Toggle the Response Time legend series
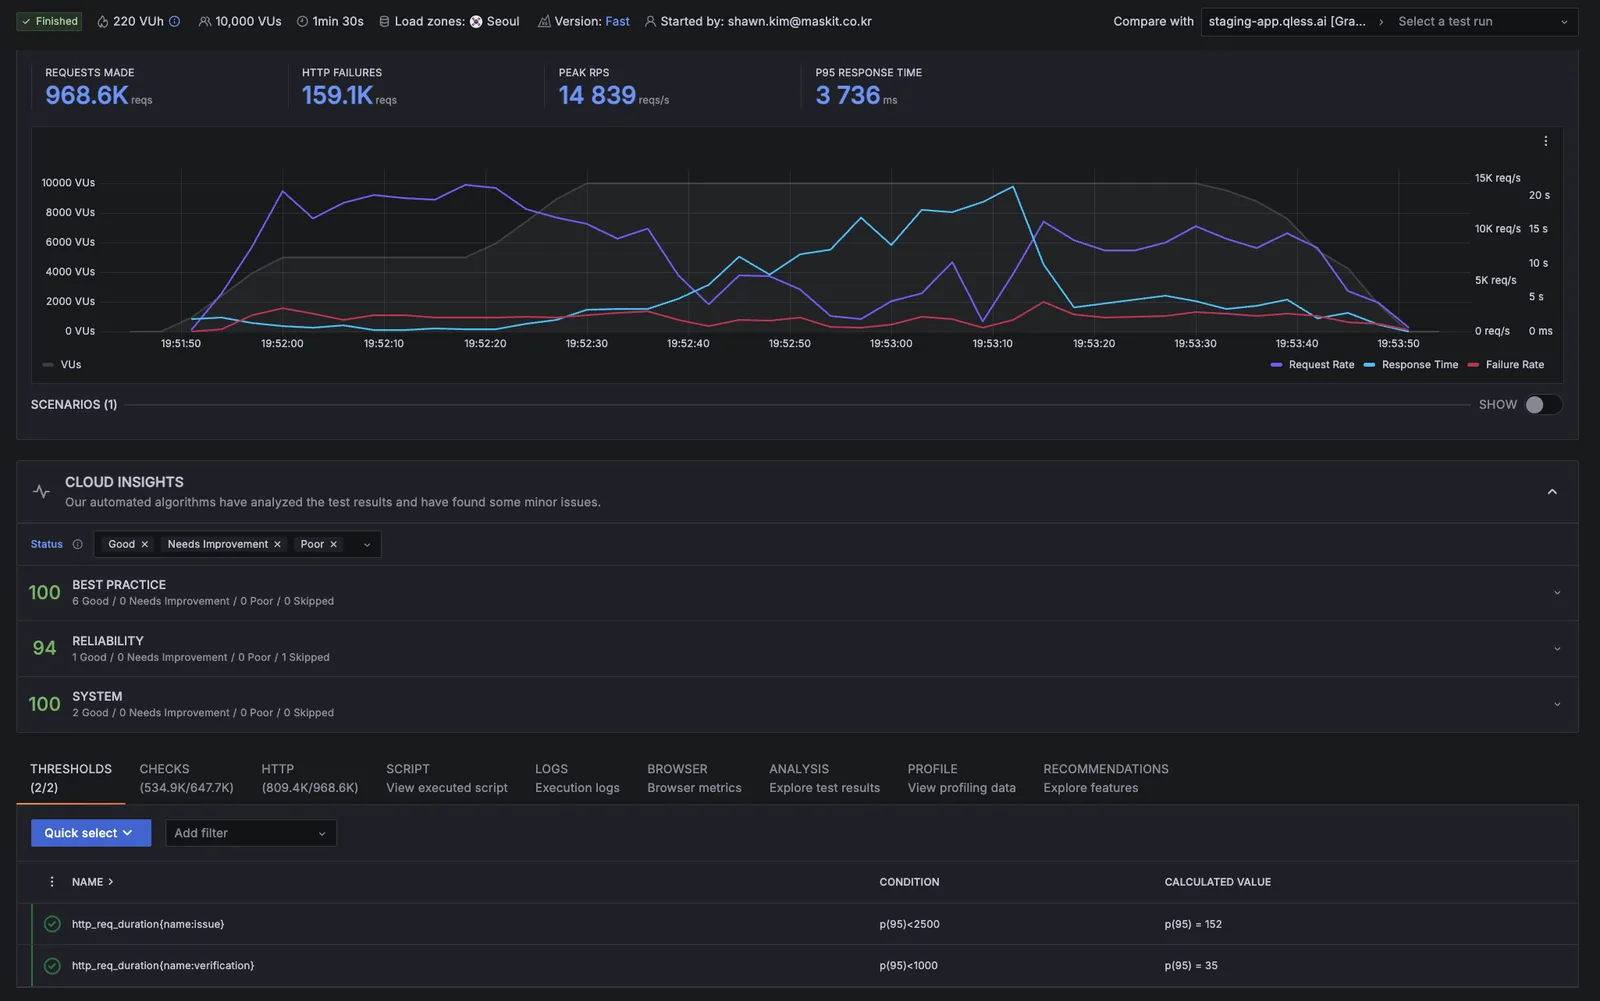The height and width of the screenshot is (1001, 1600). point(1411,365)
